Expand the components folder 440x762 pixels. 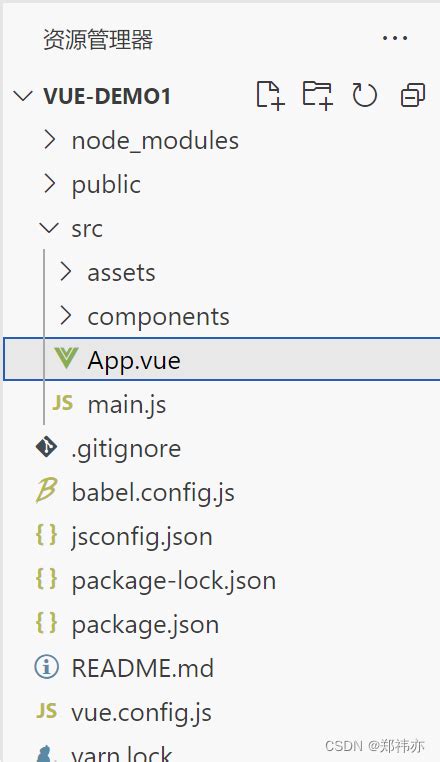tap(66, 316)
